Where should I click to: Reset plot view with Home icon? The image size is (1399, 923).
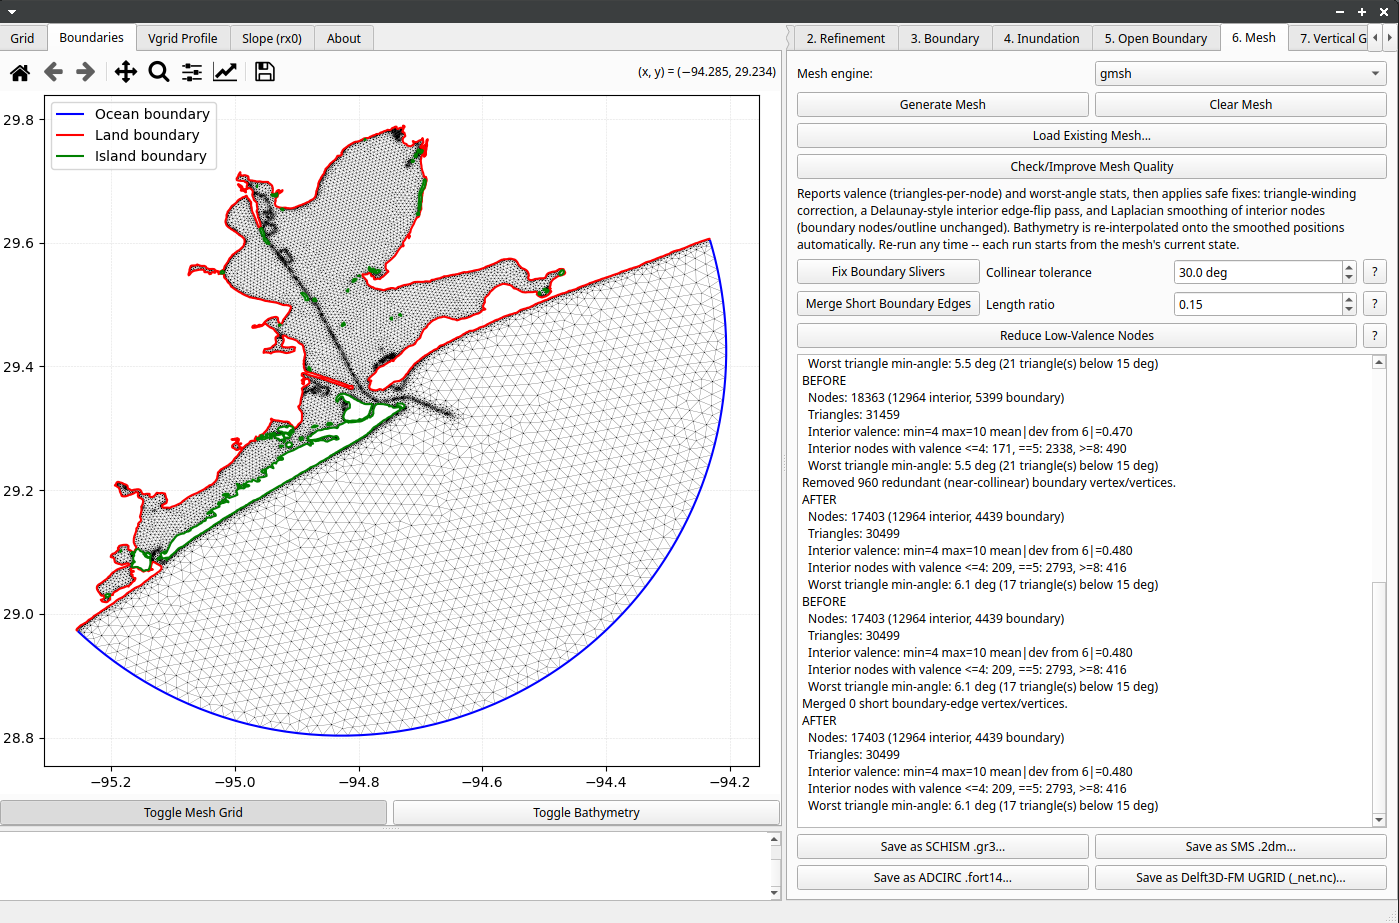coord(20,72)
